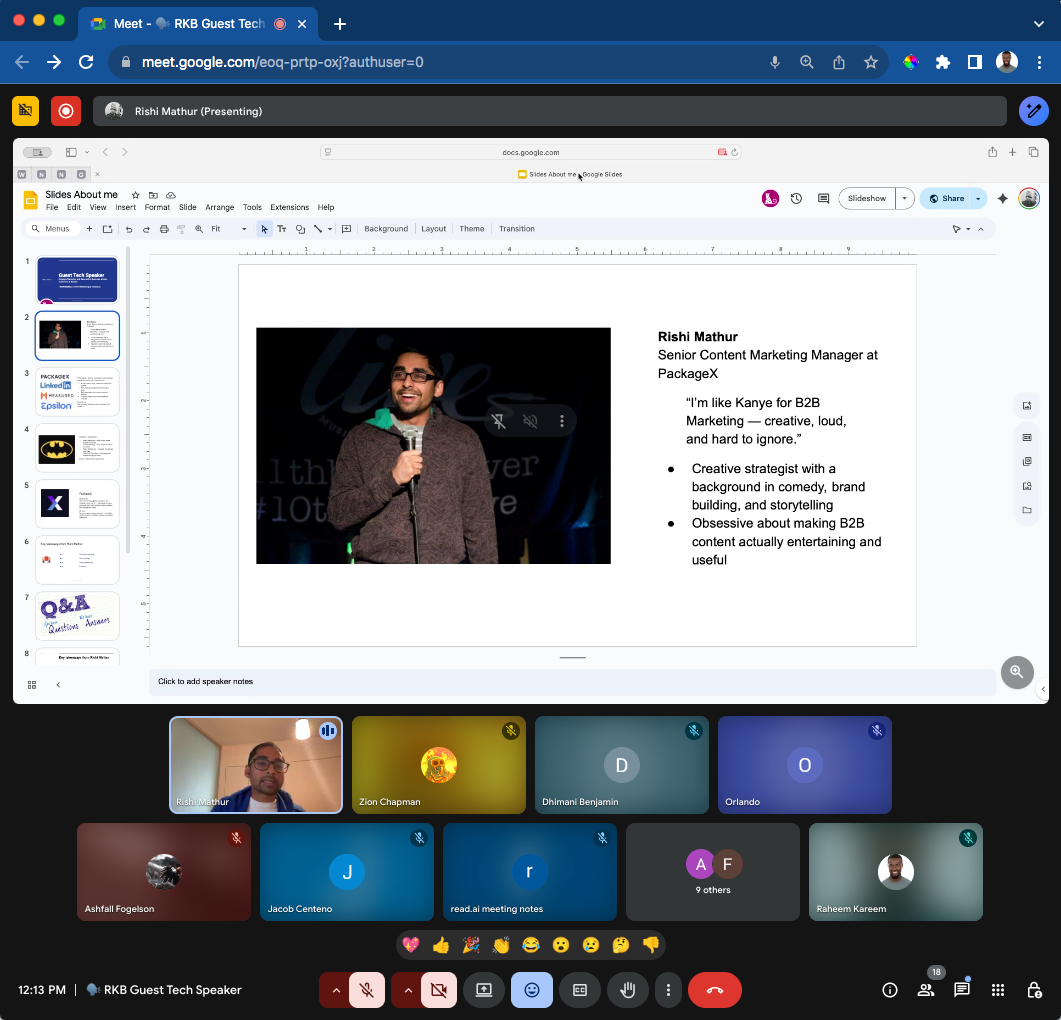
Task: Show the people panel with 18 participants
Action: tap(926, 990)
